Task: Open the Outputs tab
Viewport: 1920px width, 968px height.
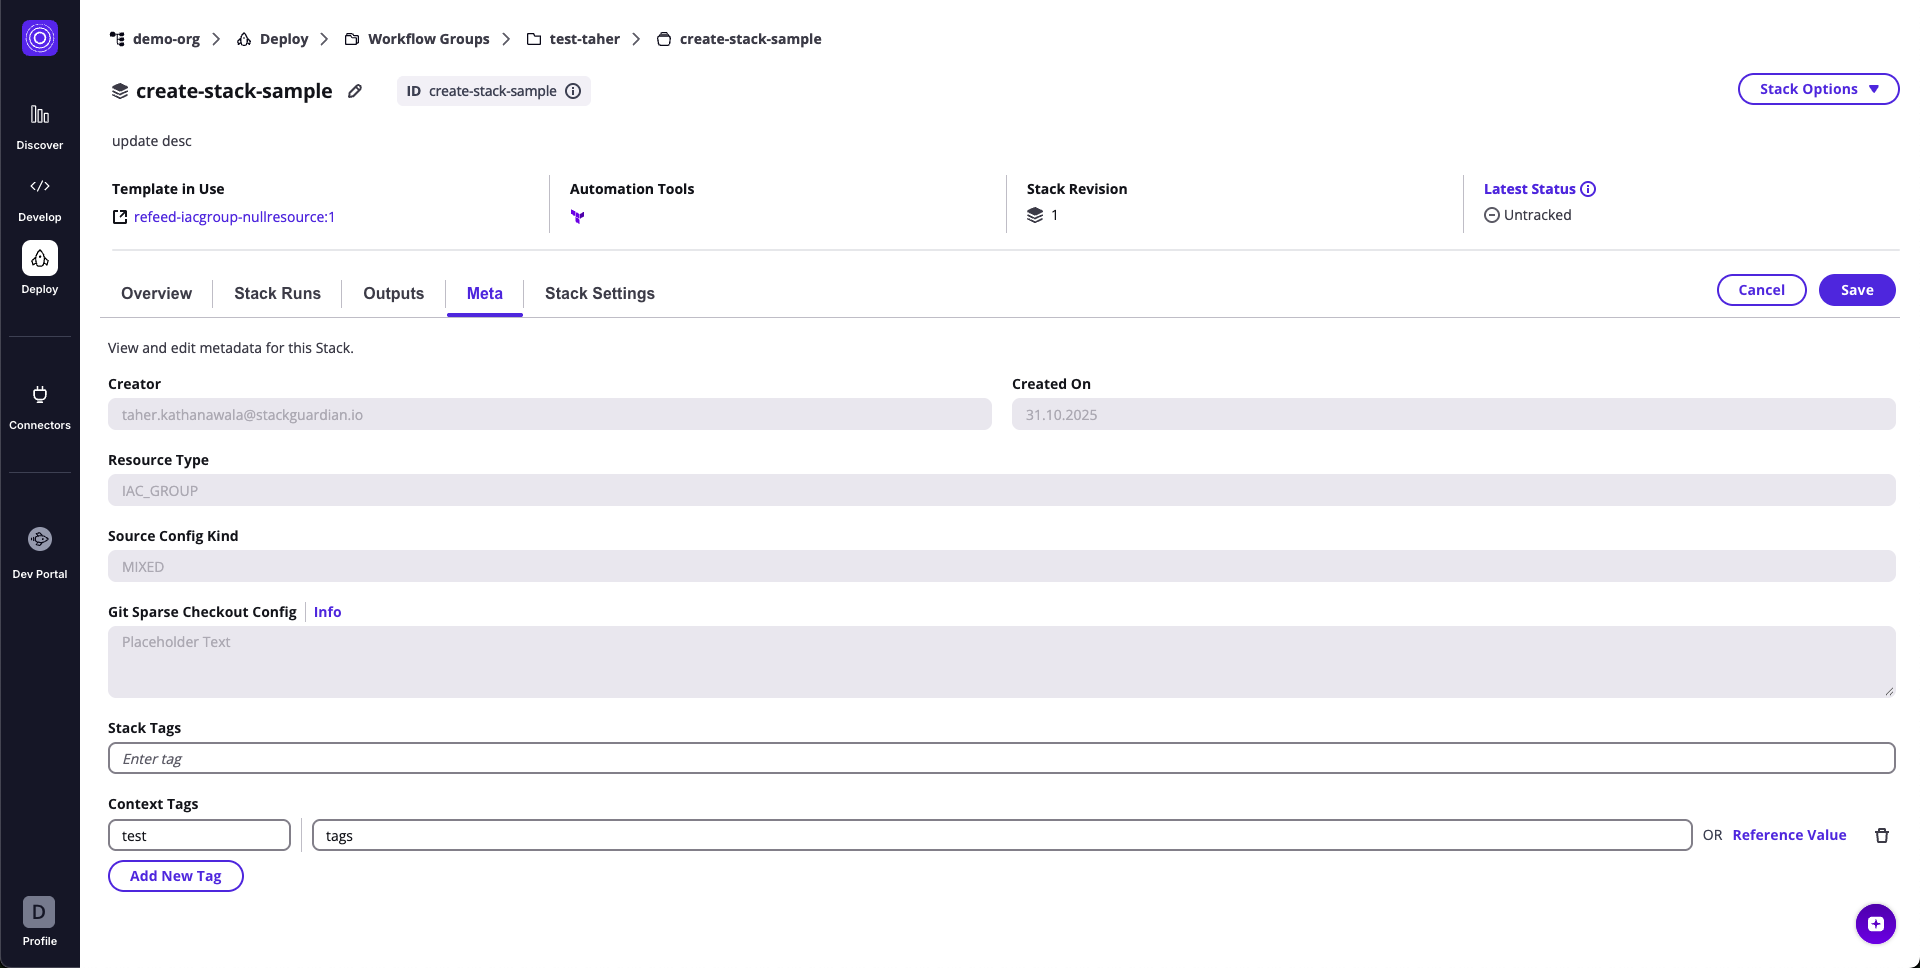Action: [393, 293]
